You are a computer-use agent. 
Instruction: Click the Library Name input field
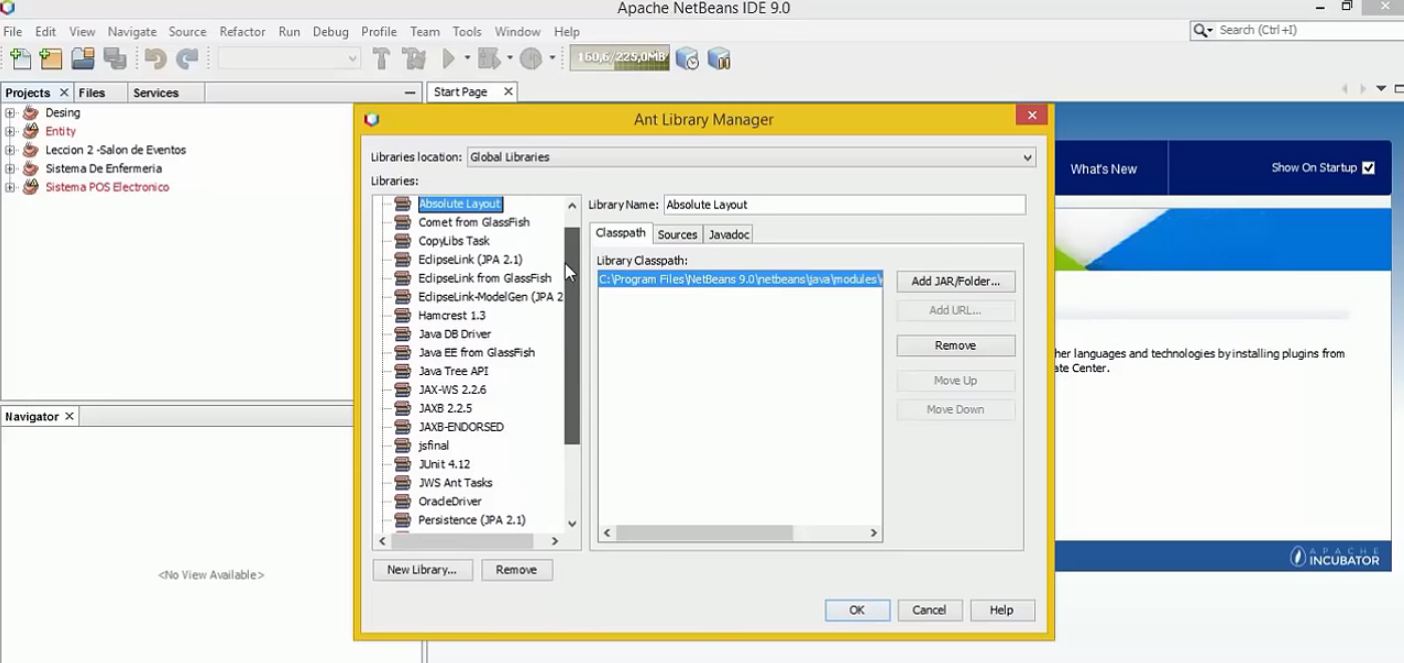pyautogui.click(x=844, y=204)
